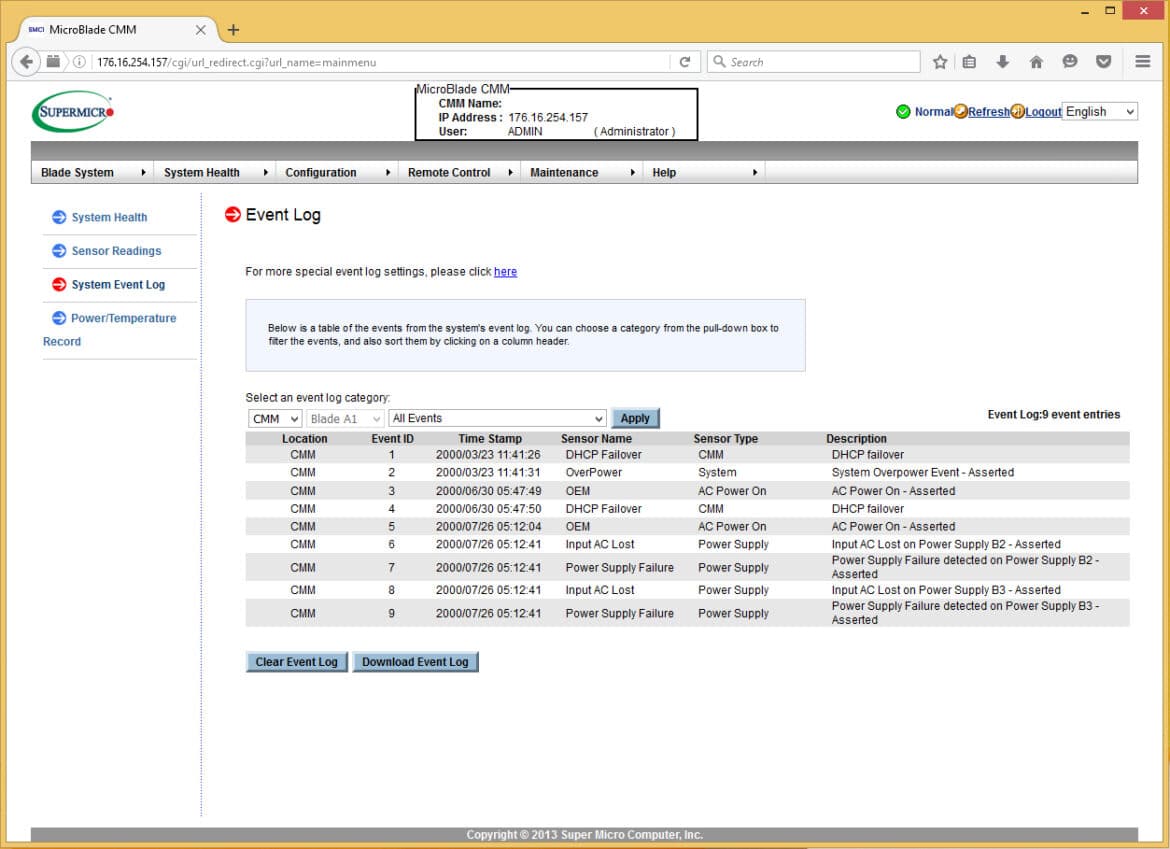Screen dimensions: 1170x849
Task: Select timestamp '2000/06/30 05:47:49'
Action: coord(488,491)
